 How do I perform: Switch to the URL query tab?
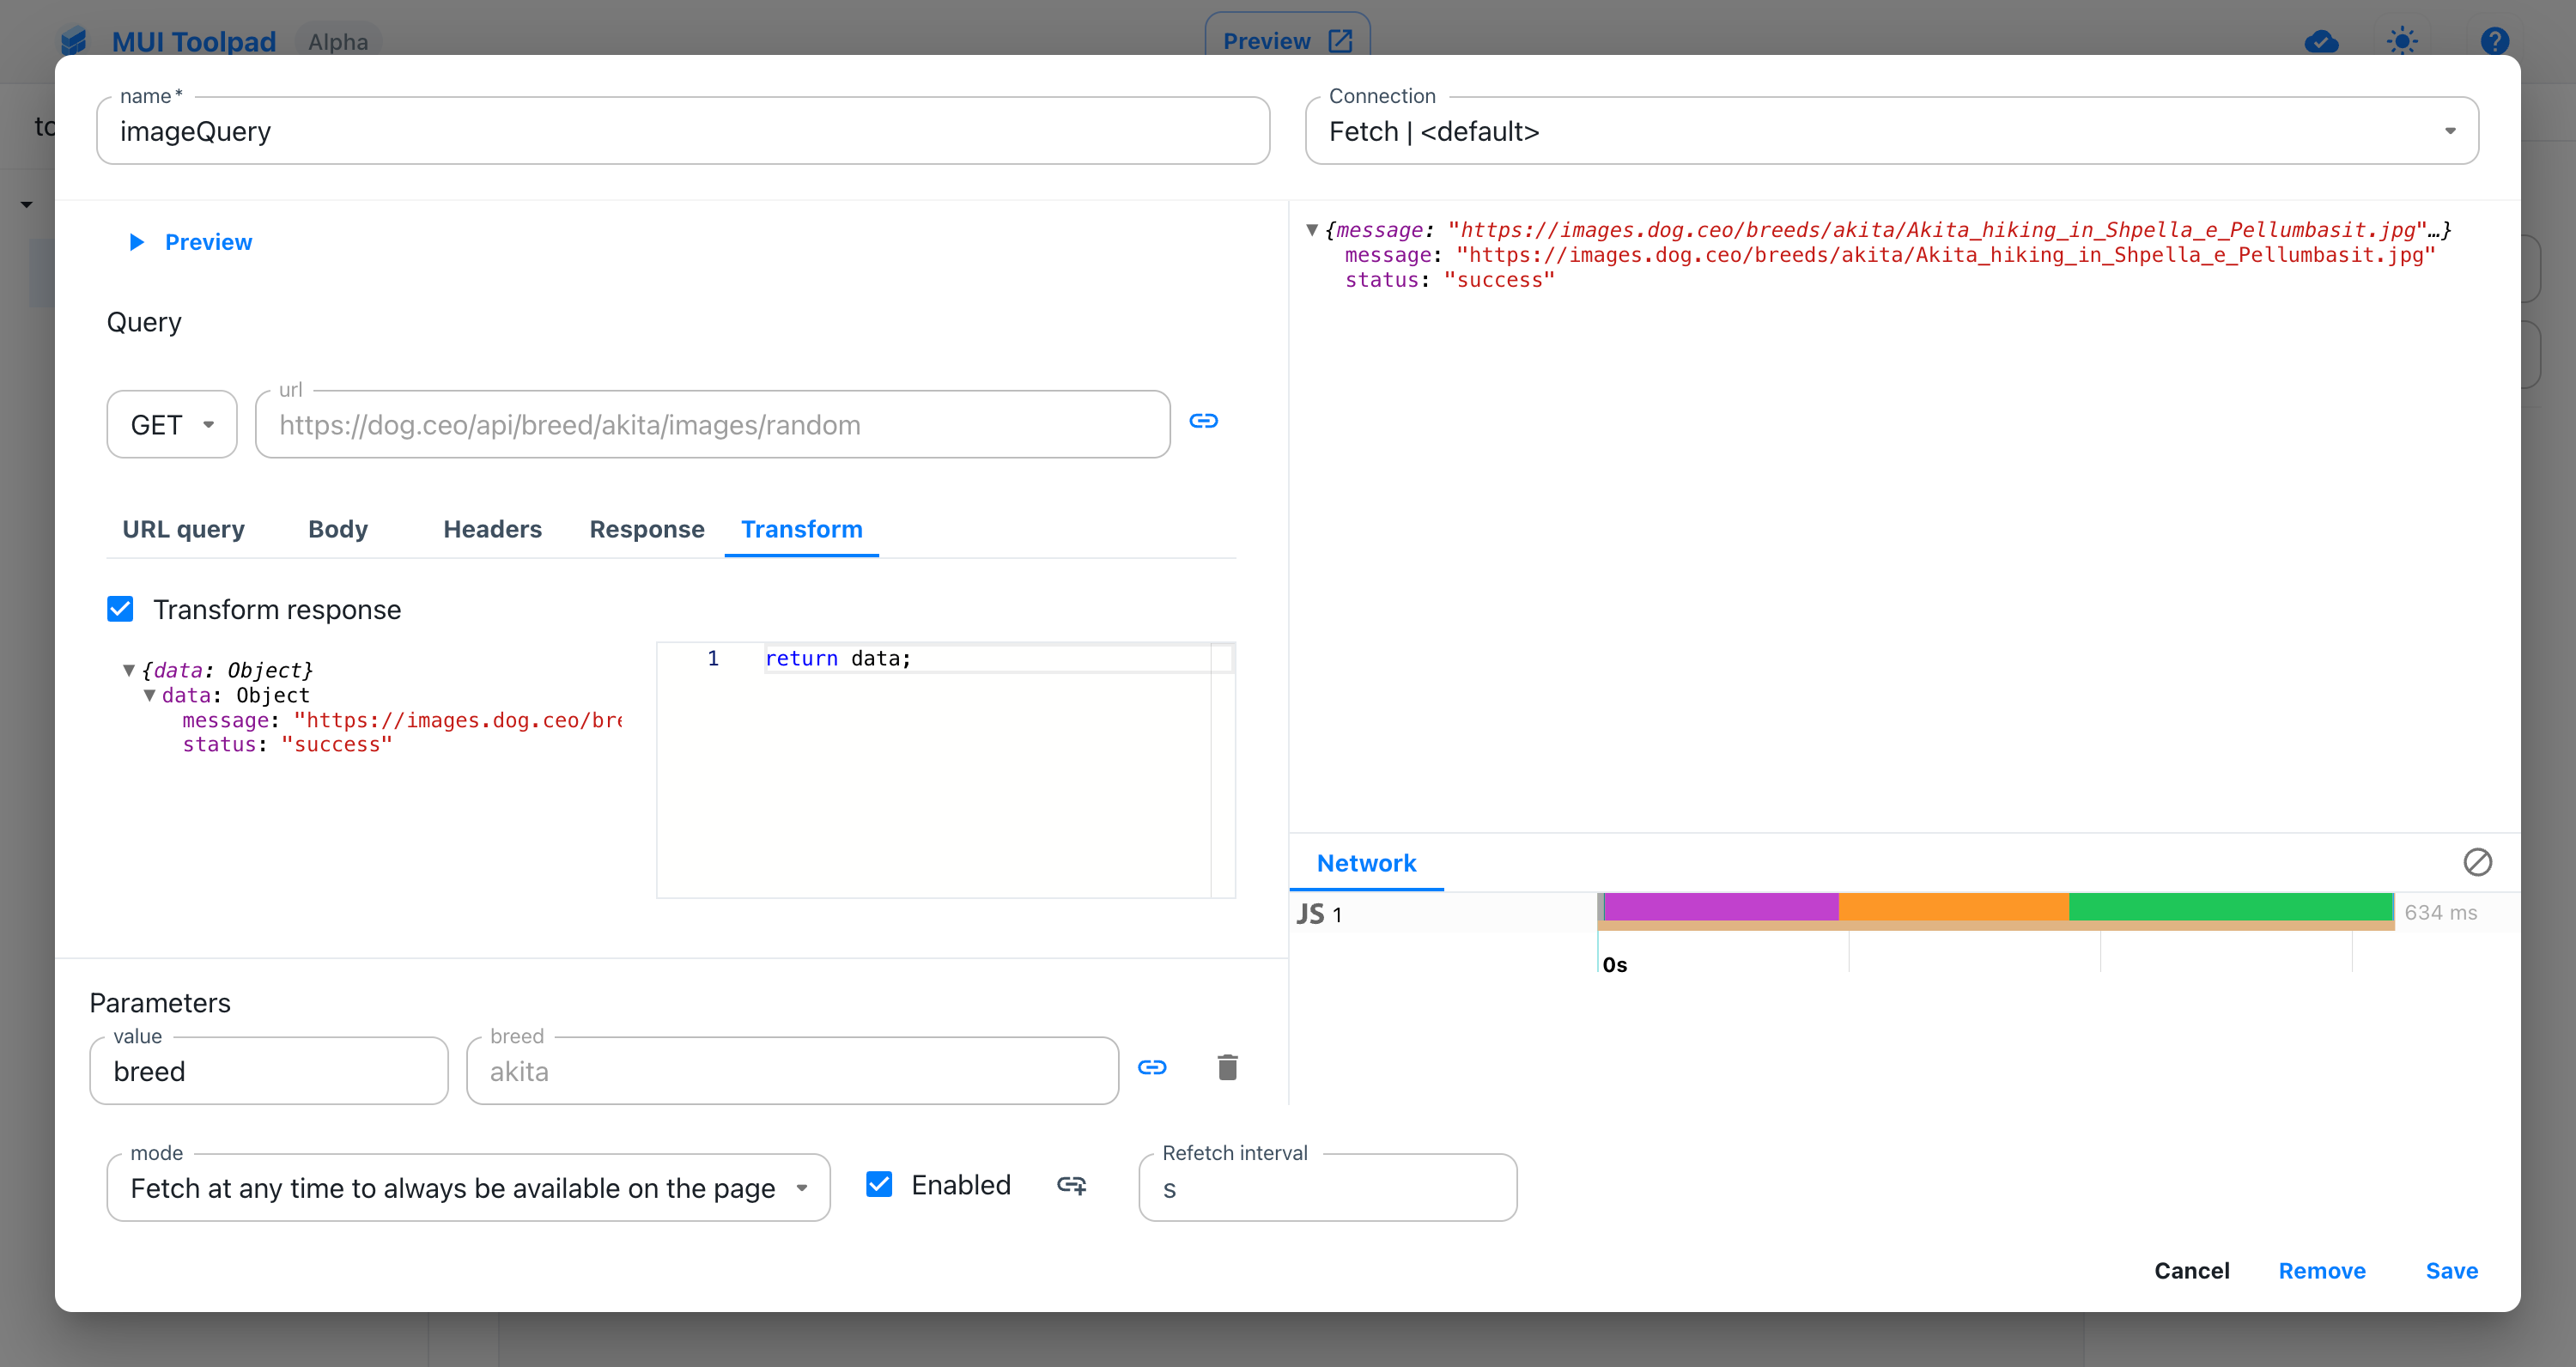pos(183,529)
